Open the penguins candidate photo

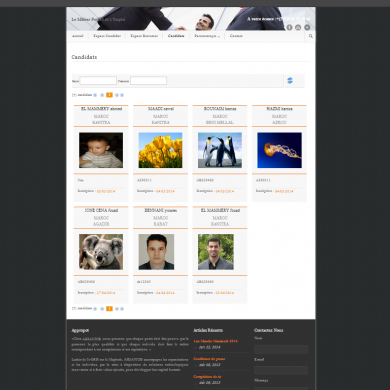[x=220, y=150]
